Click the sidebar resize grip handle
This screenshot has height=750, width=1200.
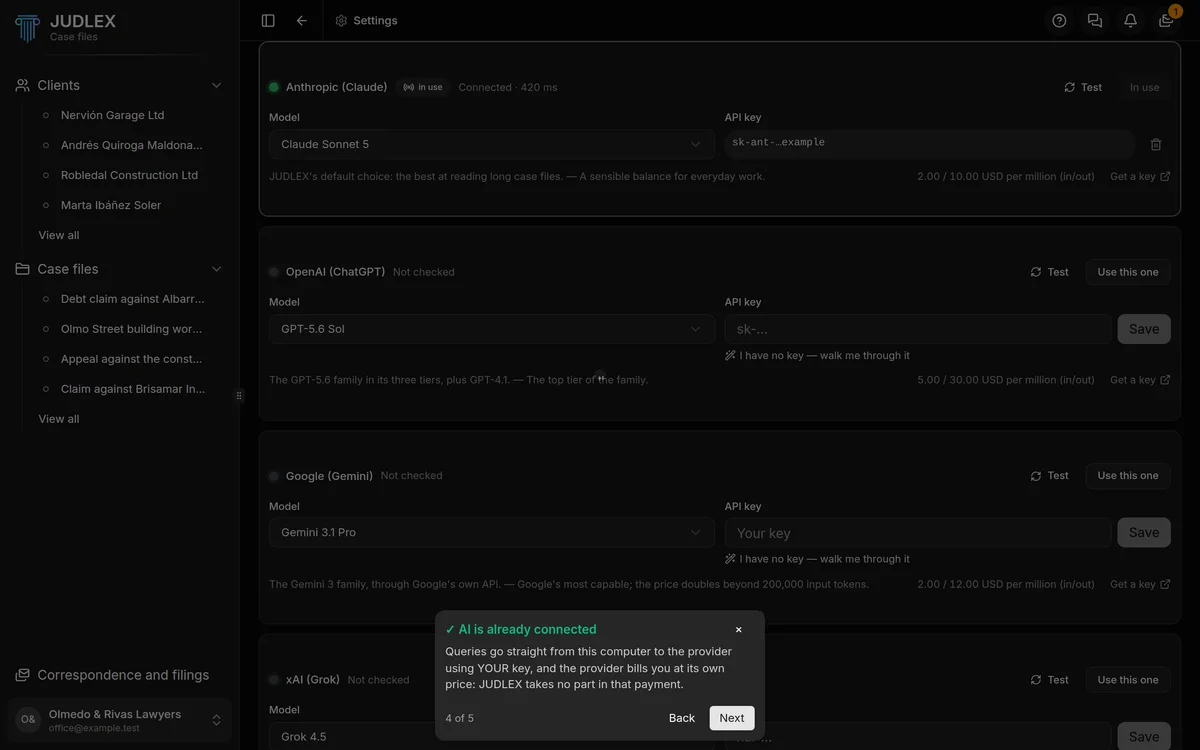pos(239,396)
